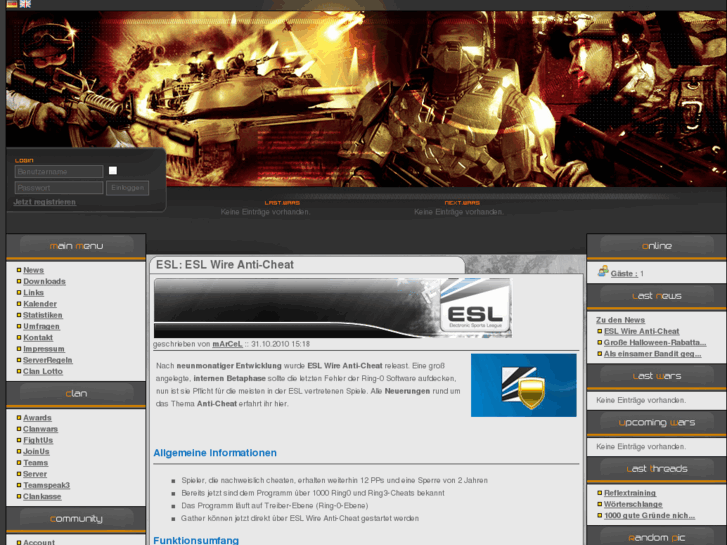Click the Allgemeine Informationen heading
This screenshot has width=727, height=545.
pos(215,453)
